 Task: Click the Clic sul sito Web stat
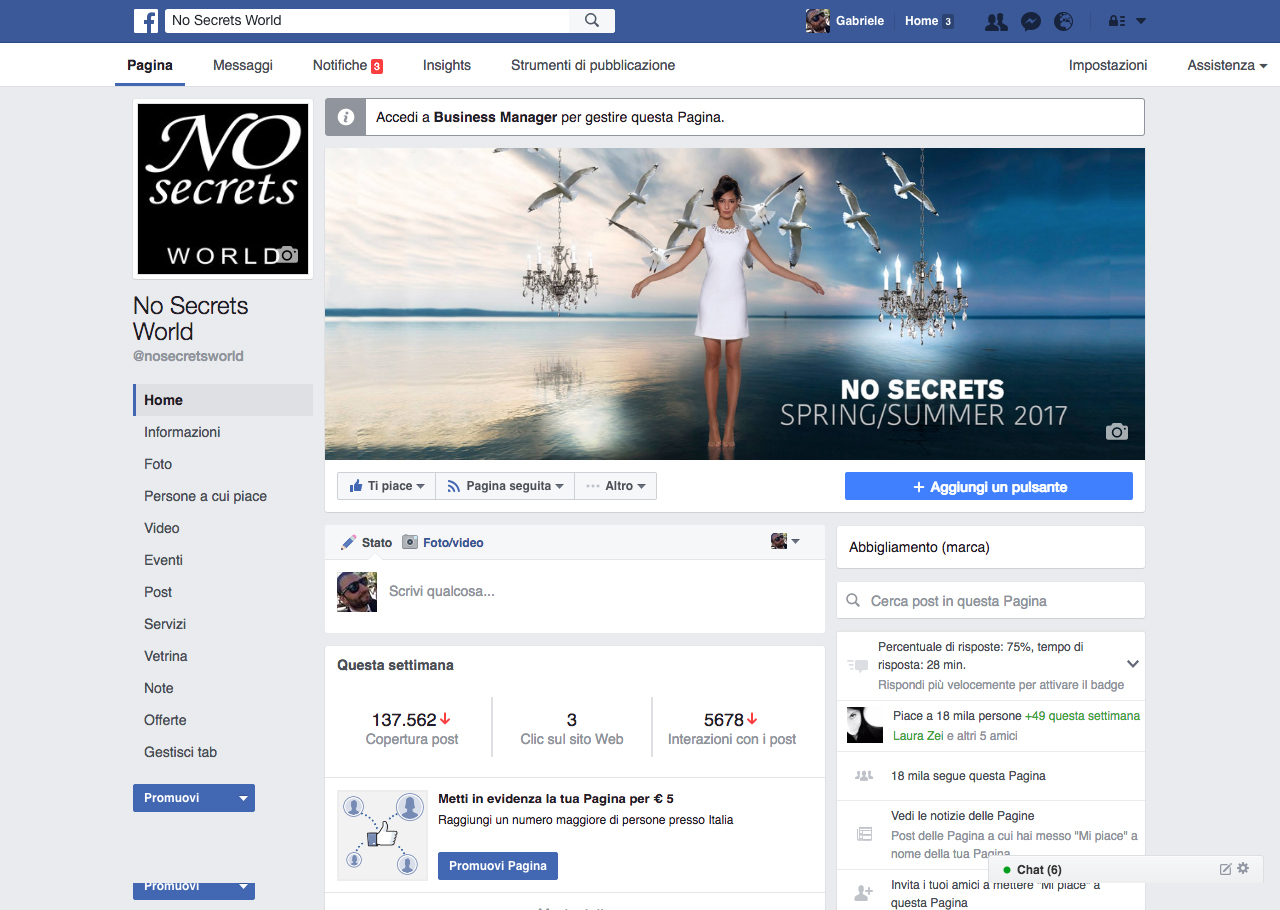(x=572, y=728)
